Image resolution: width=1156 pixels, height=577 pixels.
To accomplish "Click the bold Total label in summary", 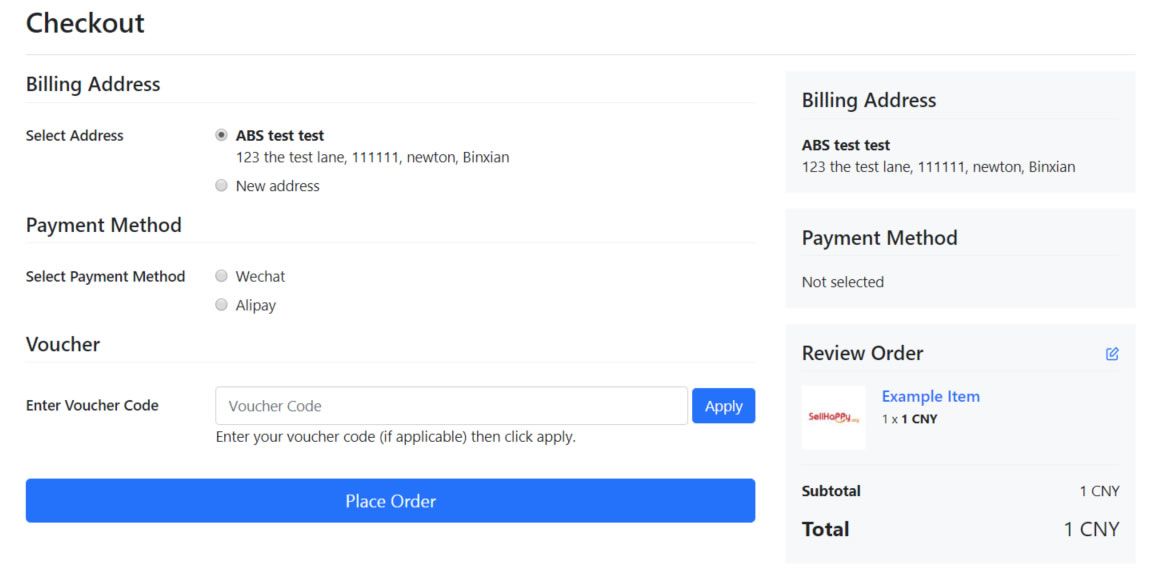I will pyautogui.click(x=825, y=529).
